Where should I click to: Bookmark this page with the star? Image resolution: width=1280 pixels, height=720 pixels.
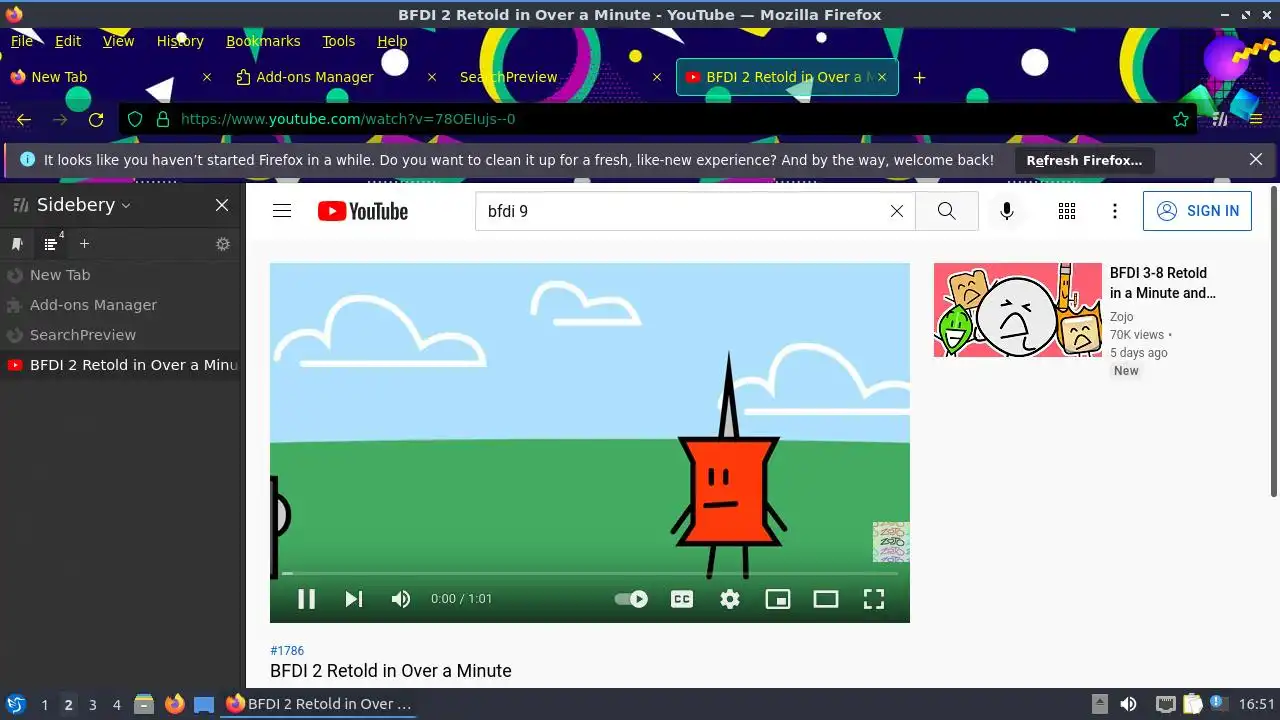tap(1181, 119)
